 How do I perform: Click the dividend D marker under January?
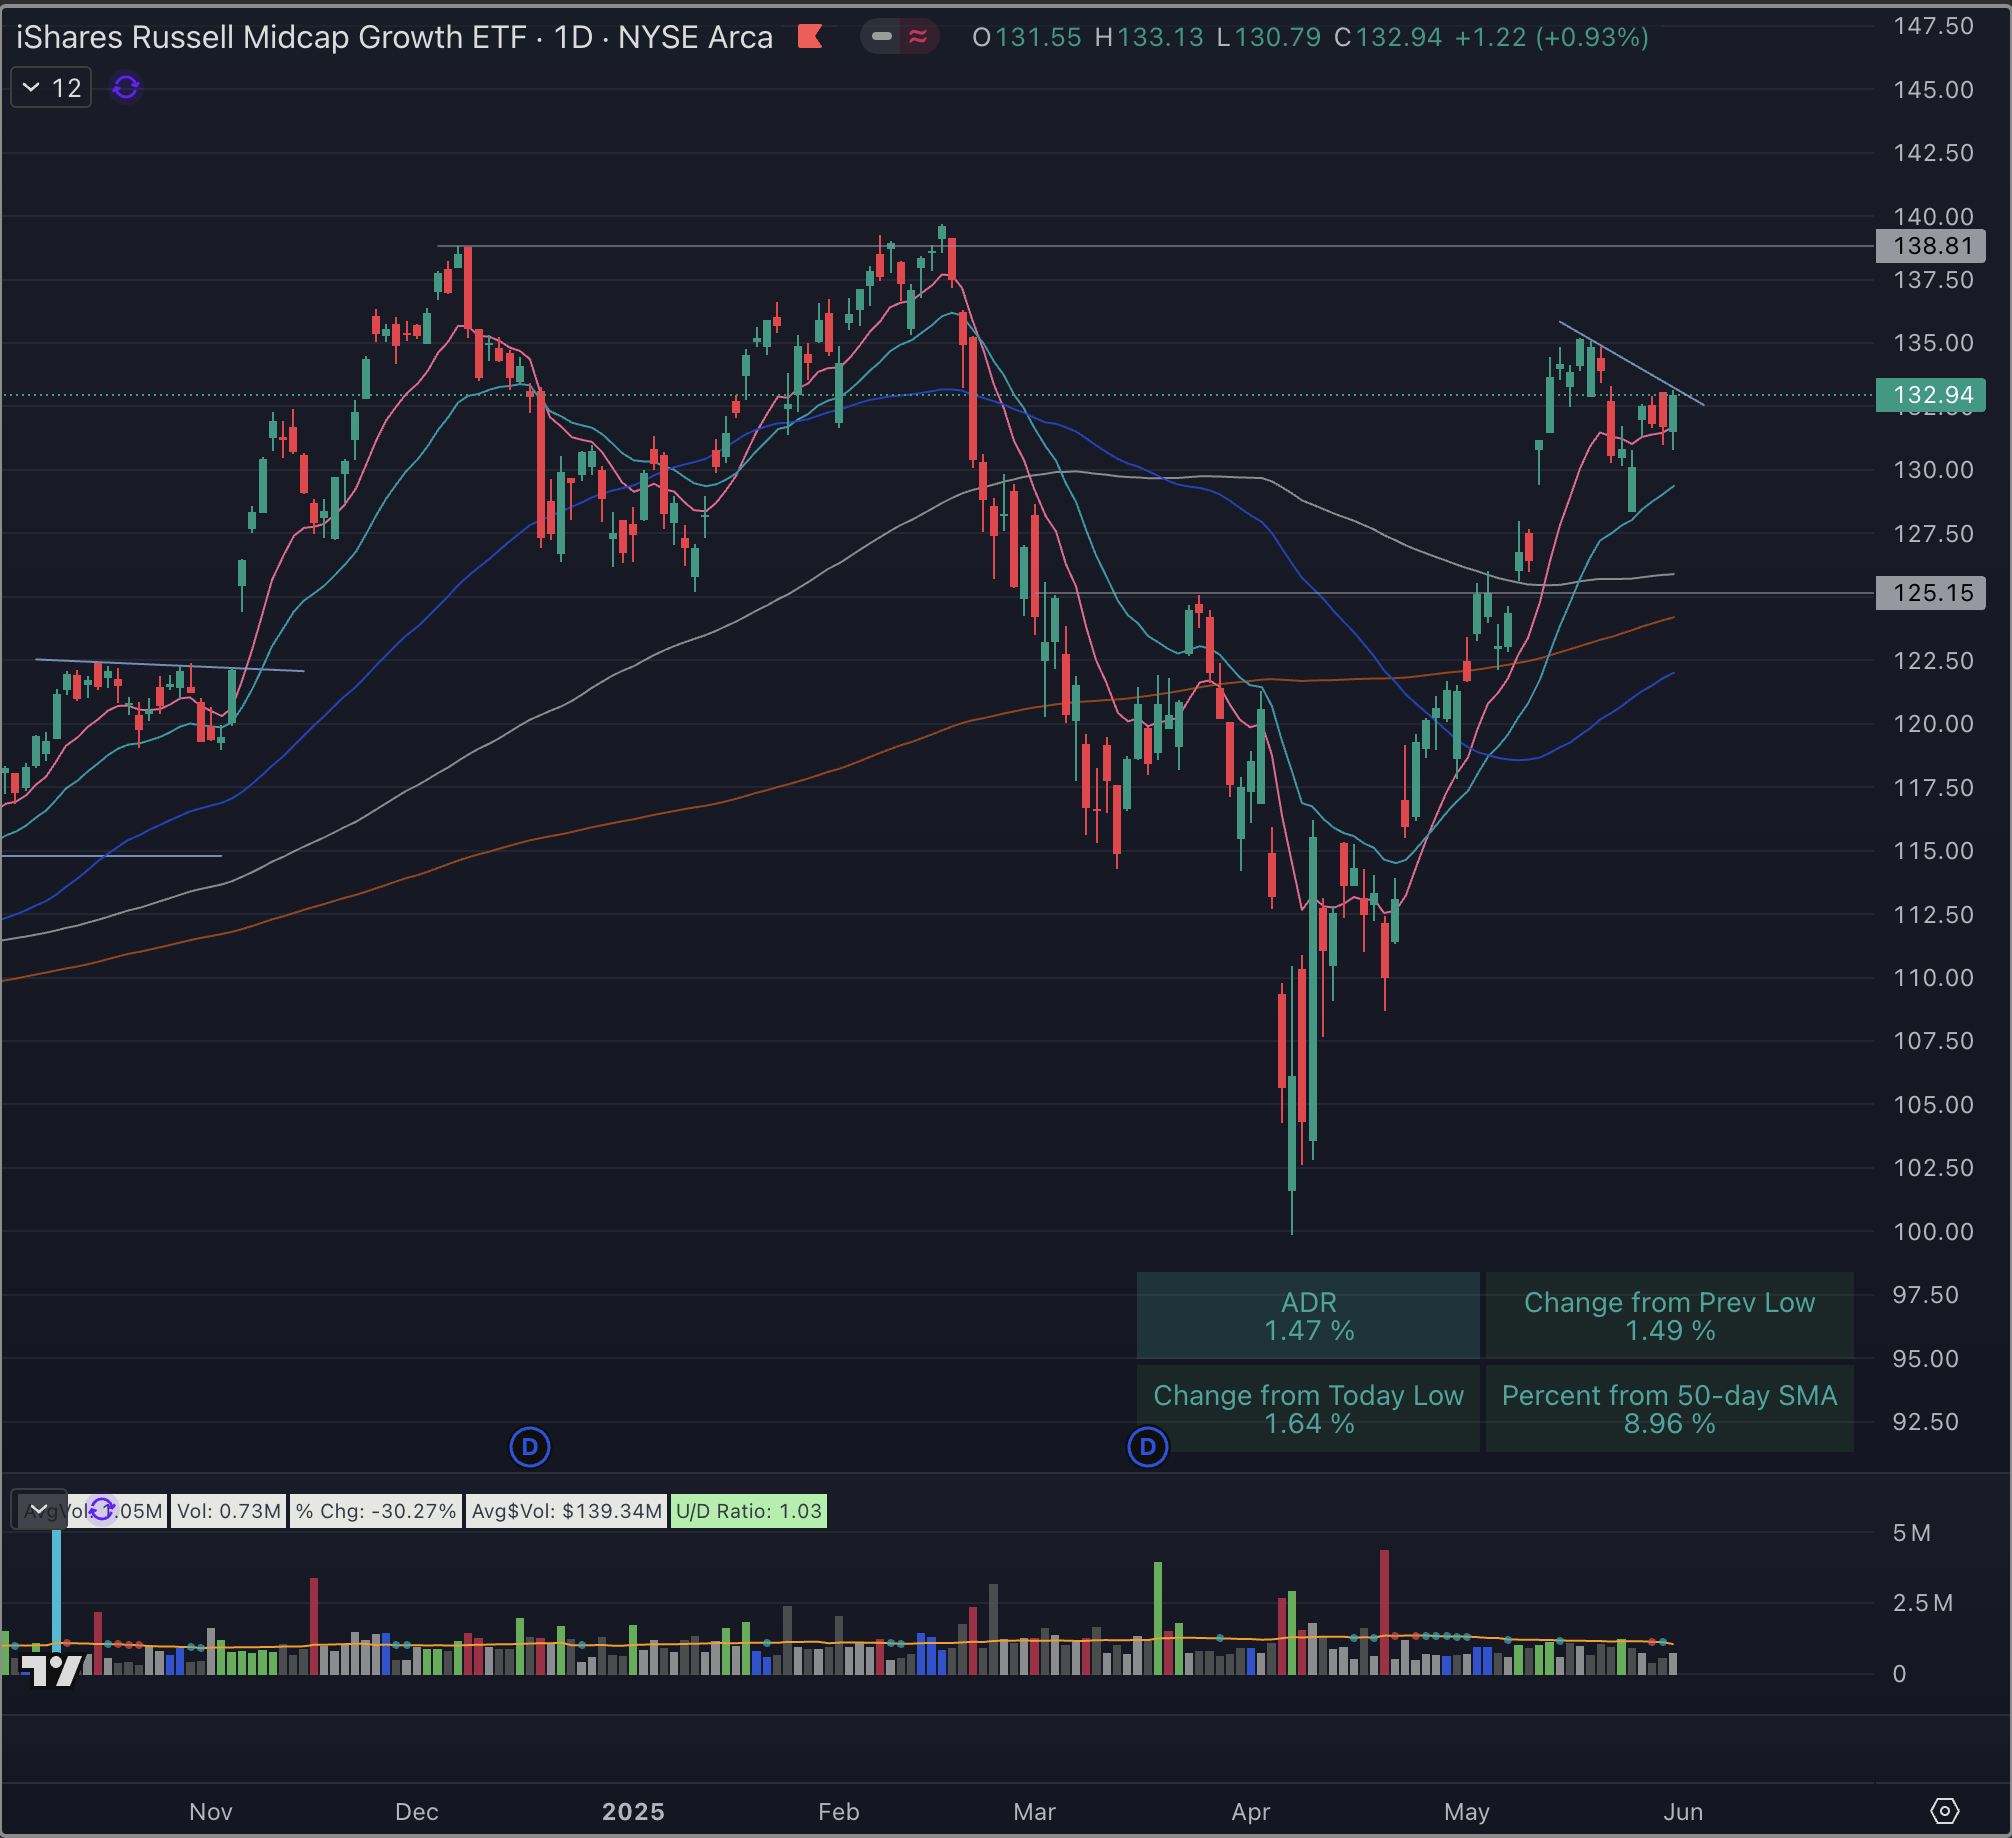[x=529, y=1447]
